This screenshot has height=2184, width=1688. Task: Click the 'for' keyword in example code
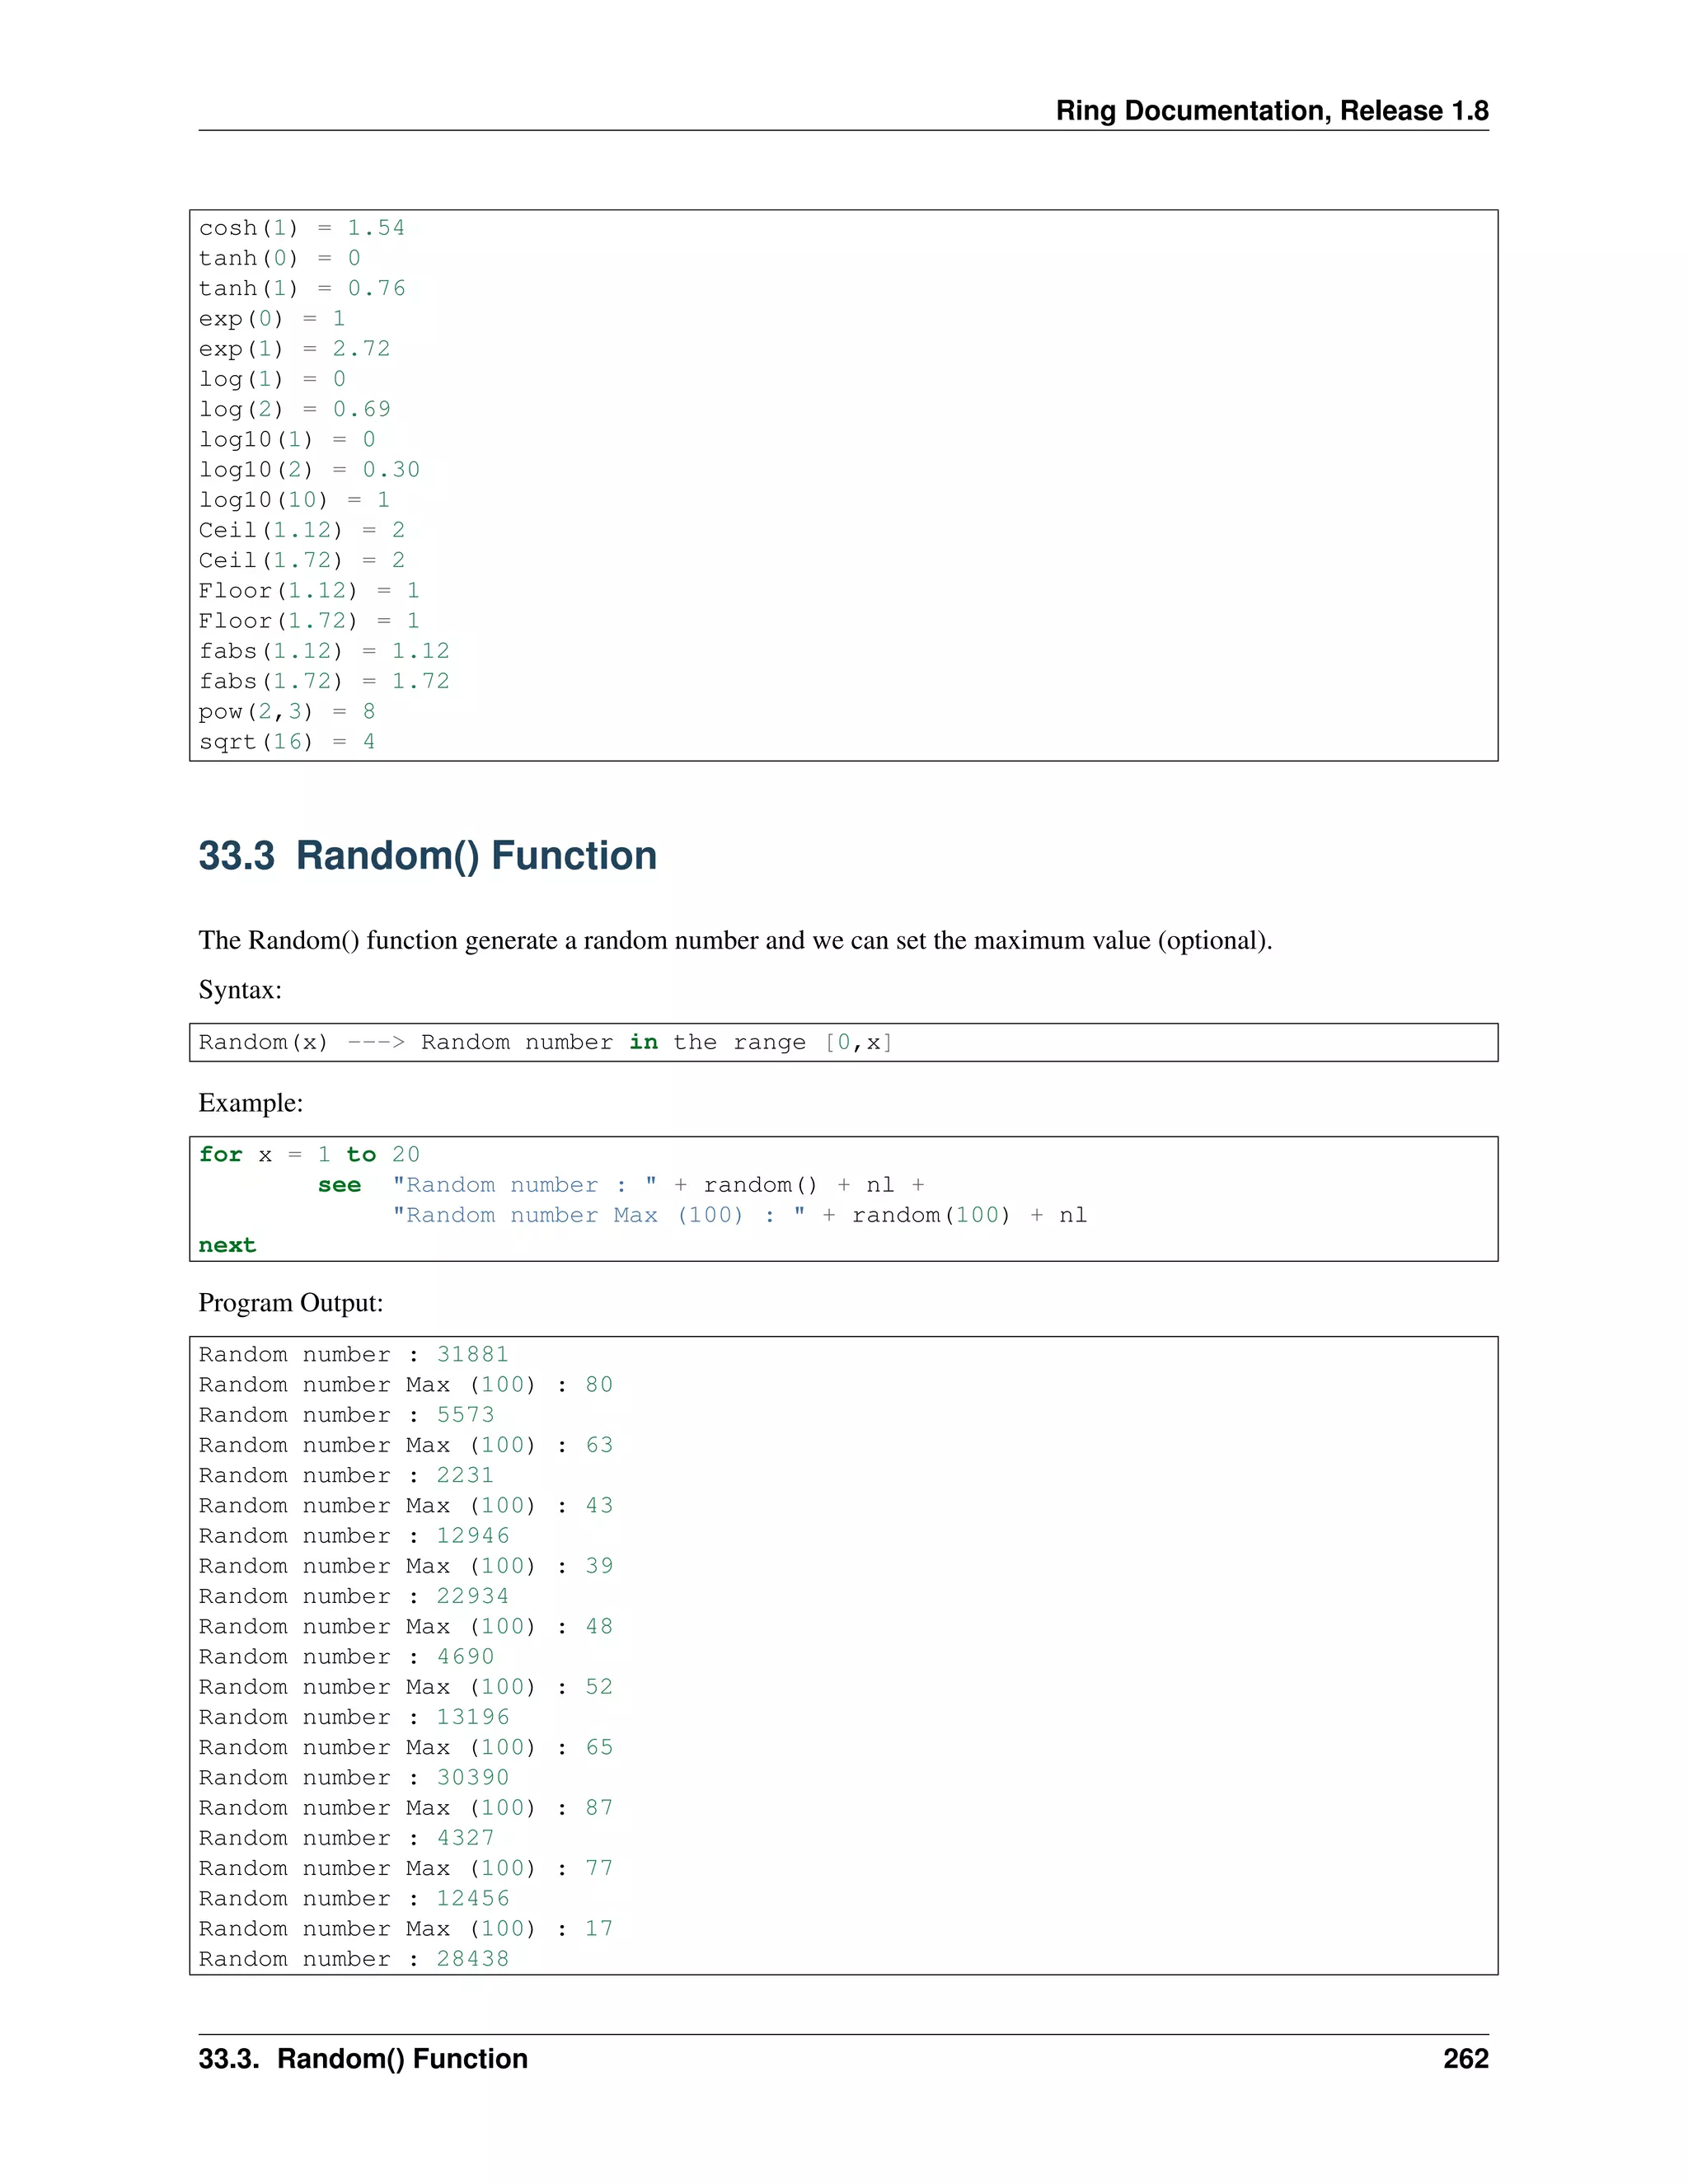pyautogui.click(x=220, y=1154)
